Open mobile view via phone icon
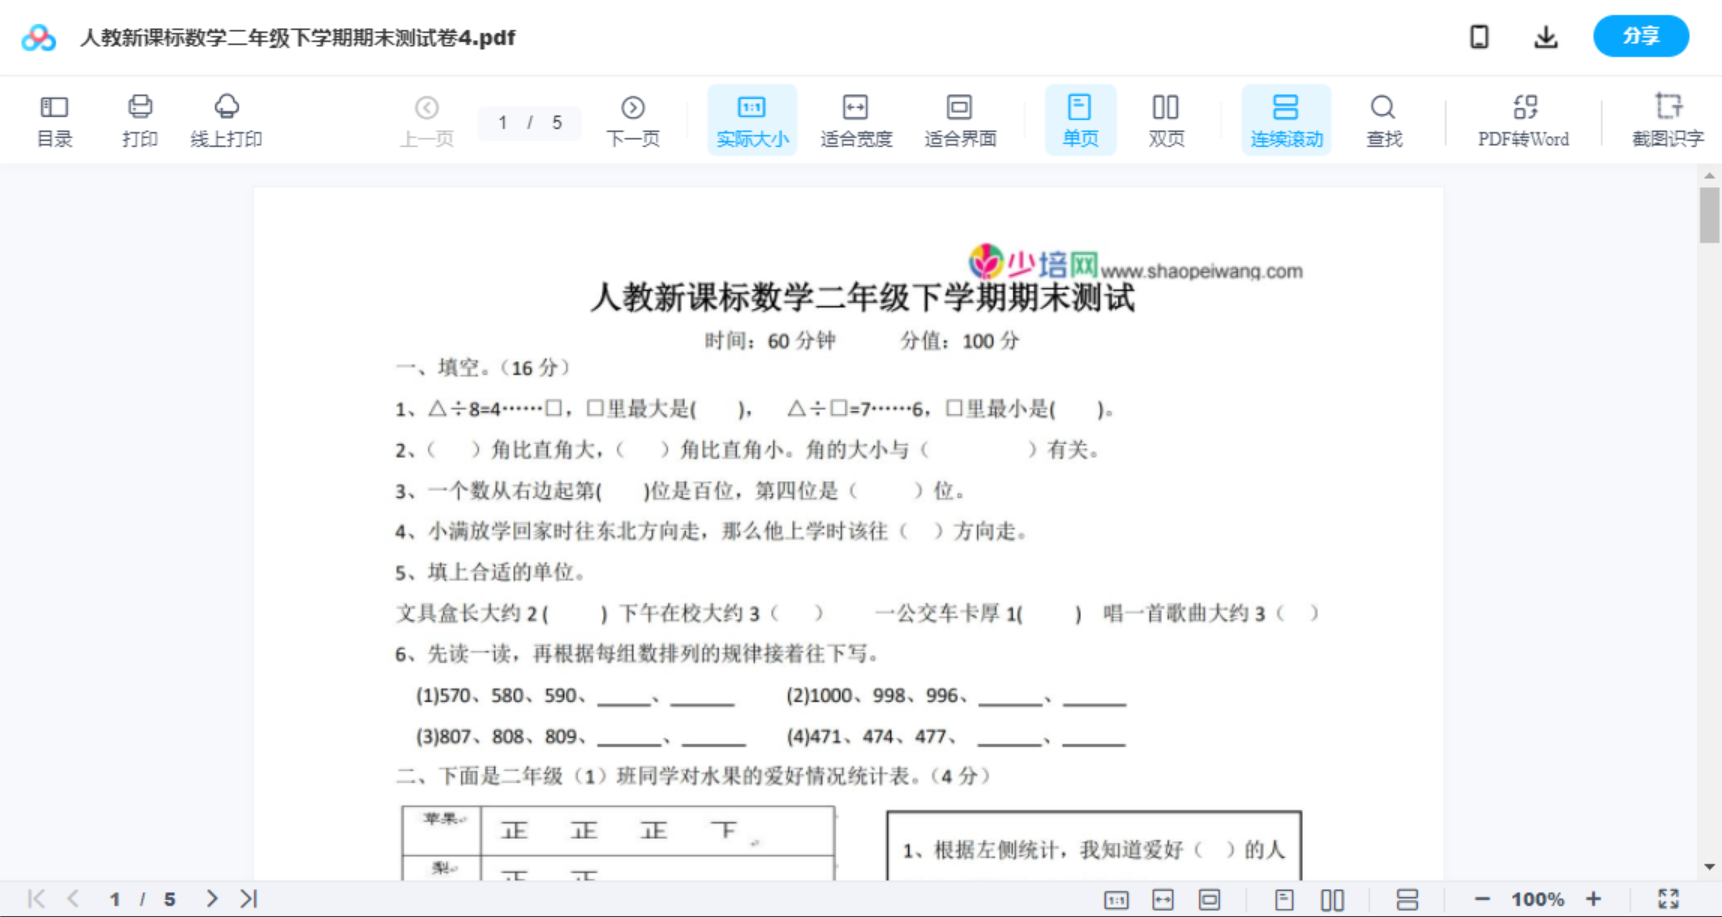This screenshot has width=1722, height=917. pos(1479,36)
